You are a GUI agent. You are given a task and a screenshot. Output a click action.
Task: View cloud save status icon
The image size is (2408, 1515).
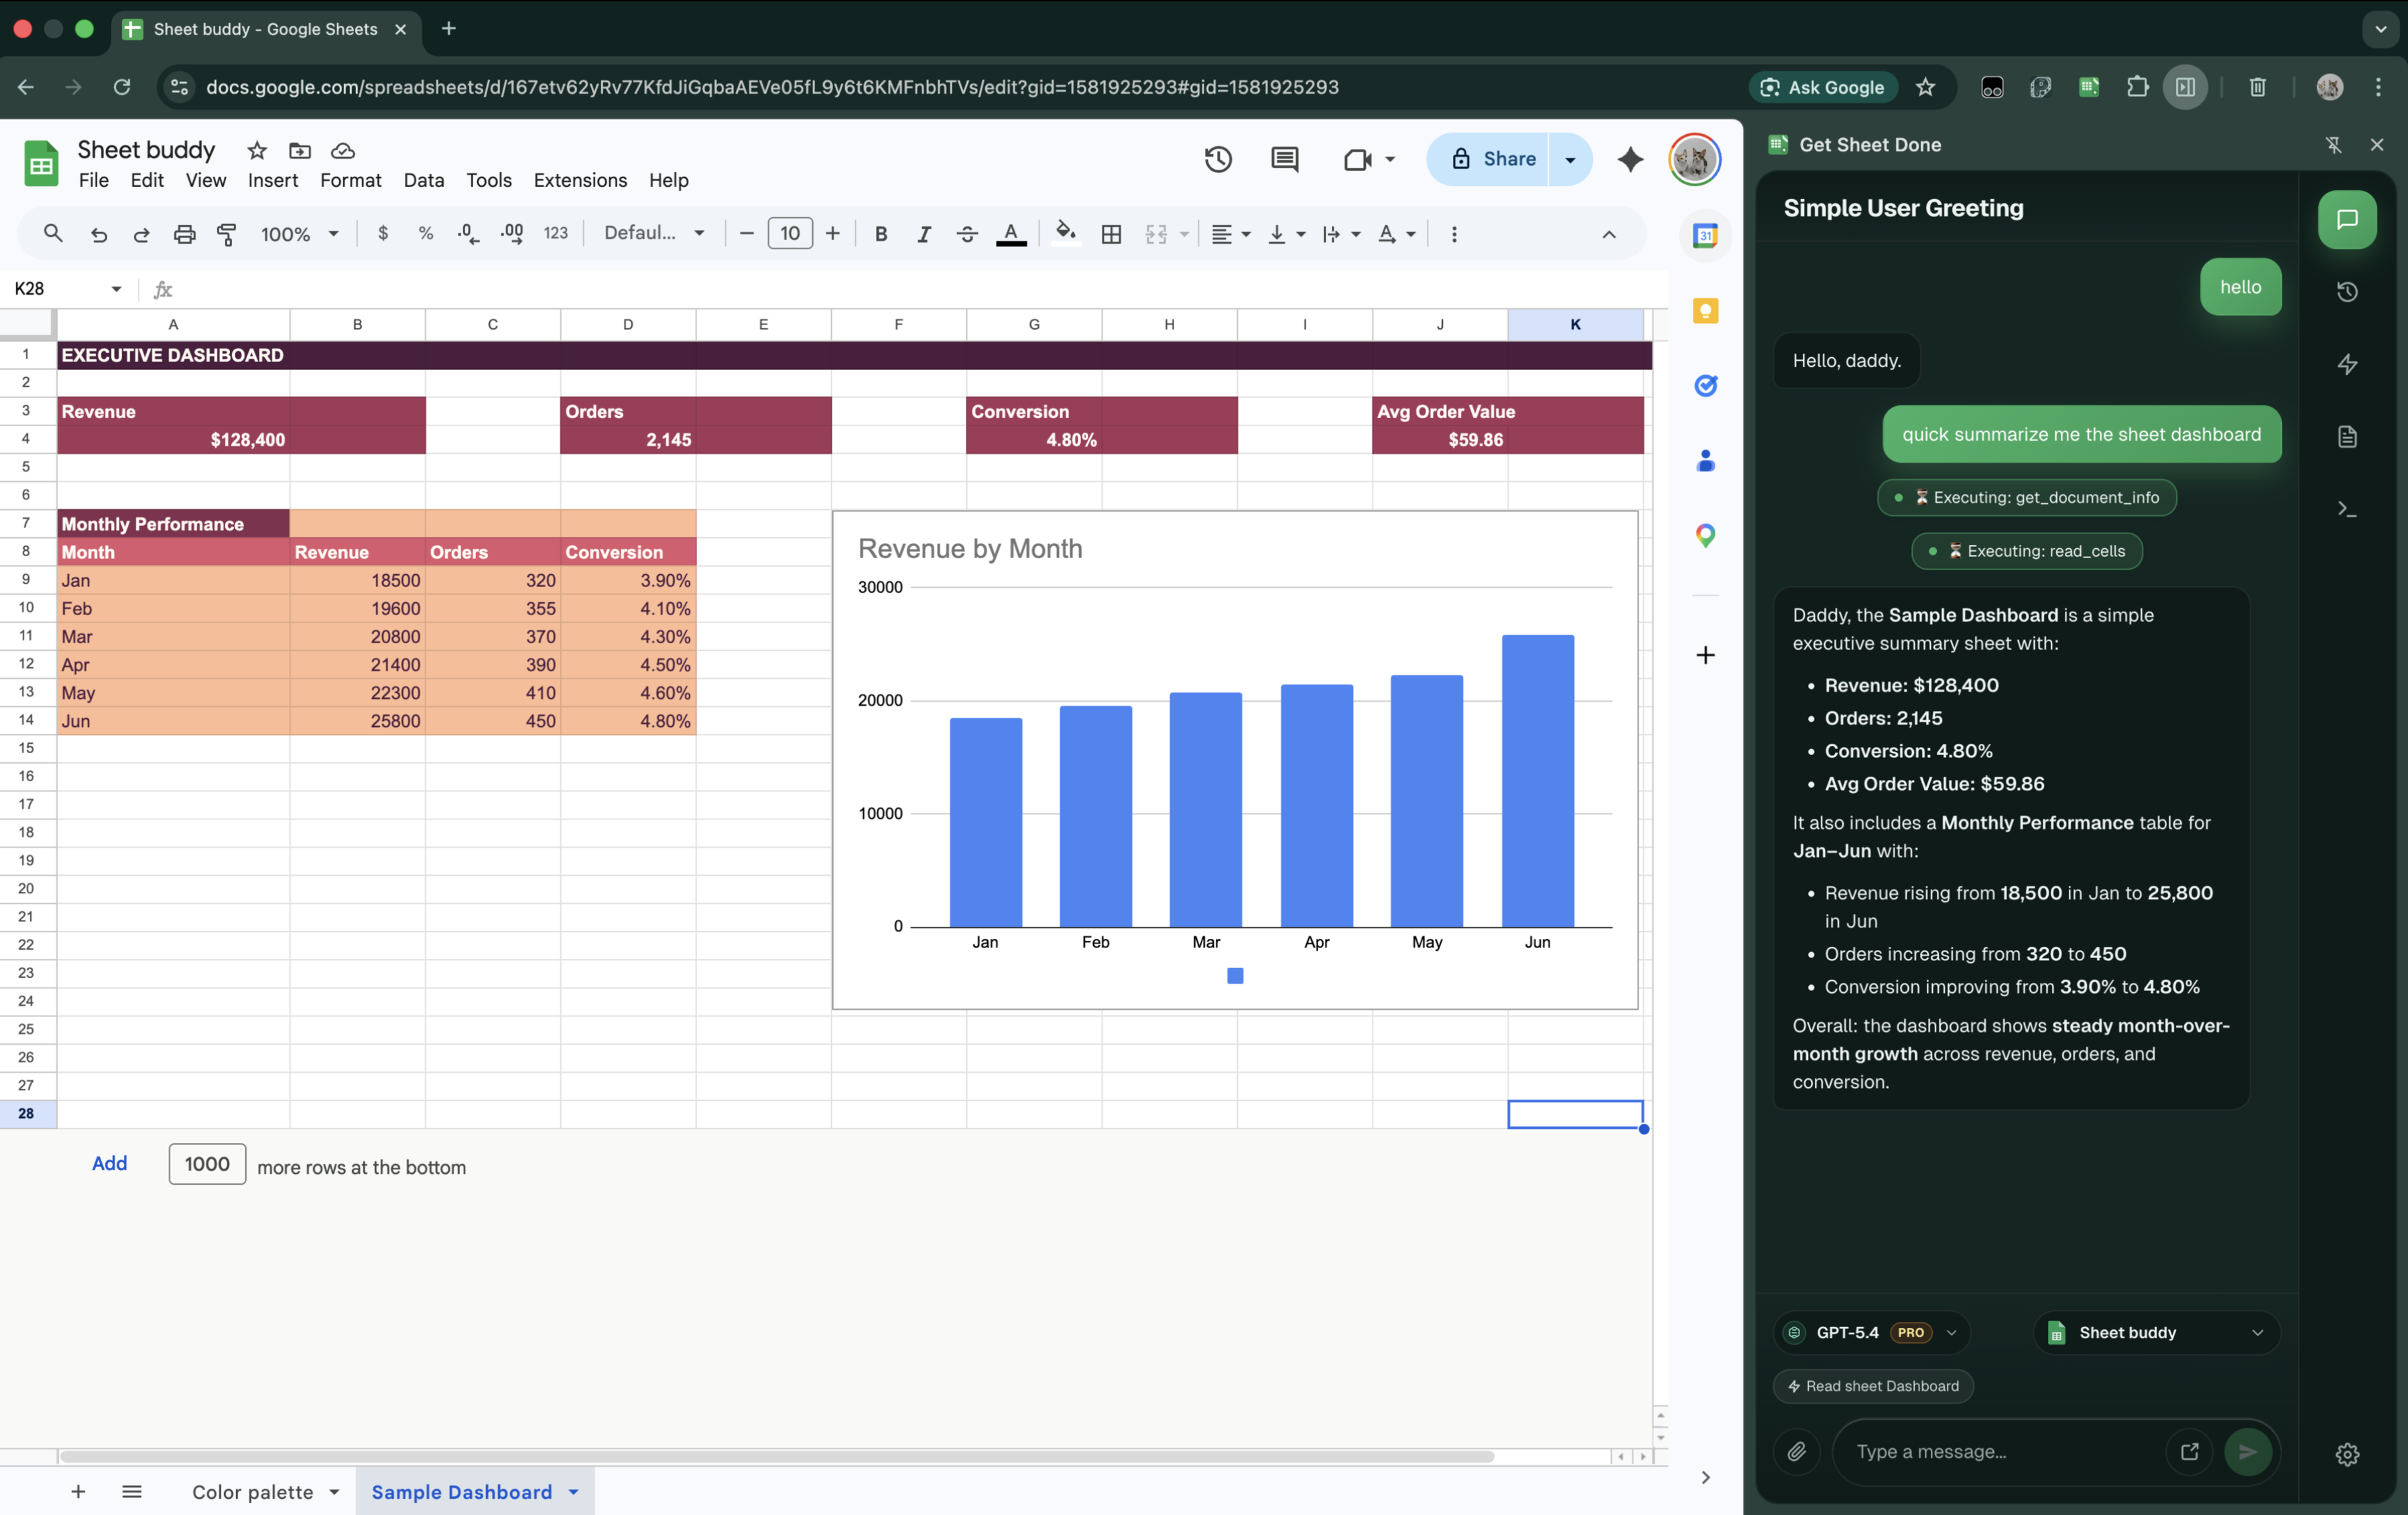(x=343, y=150)
